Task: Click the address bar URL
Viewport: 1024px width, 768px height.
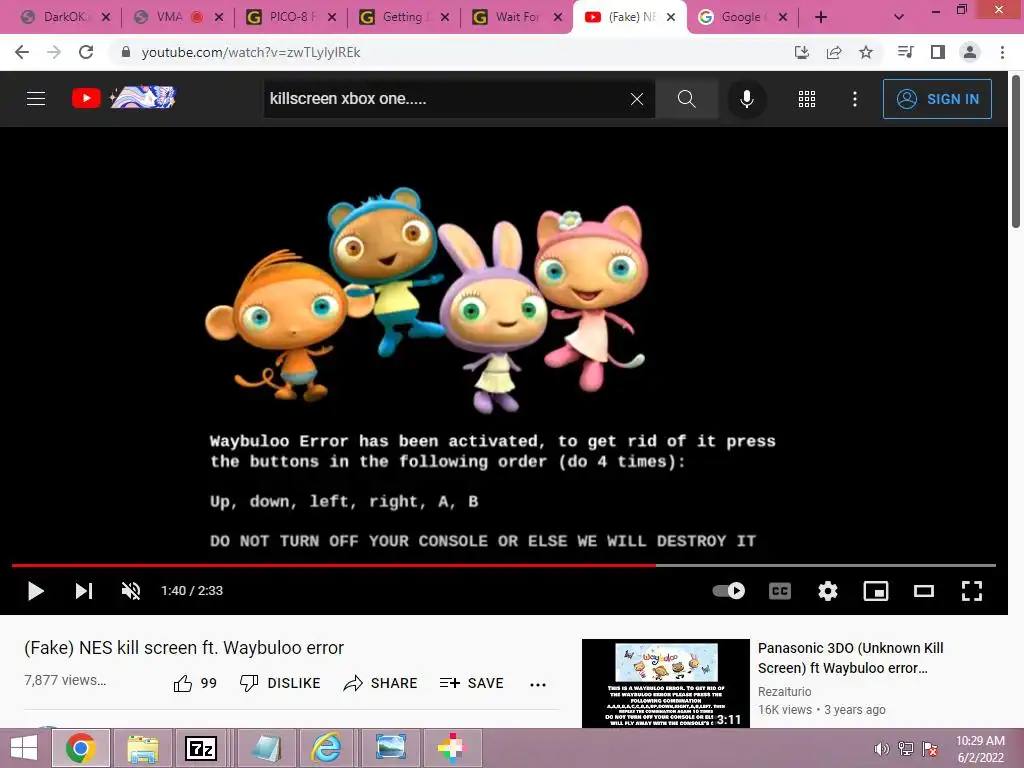Action: [x=251, y=52]
